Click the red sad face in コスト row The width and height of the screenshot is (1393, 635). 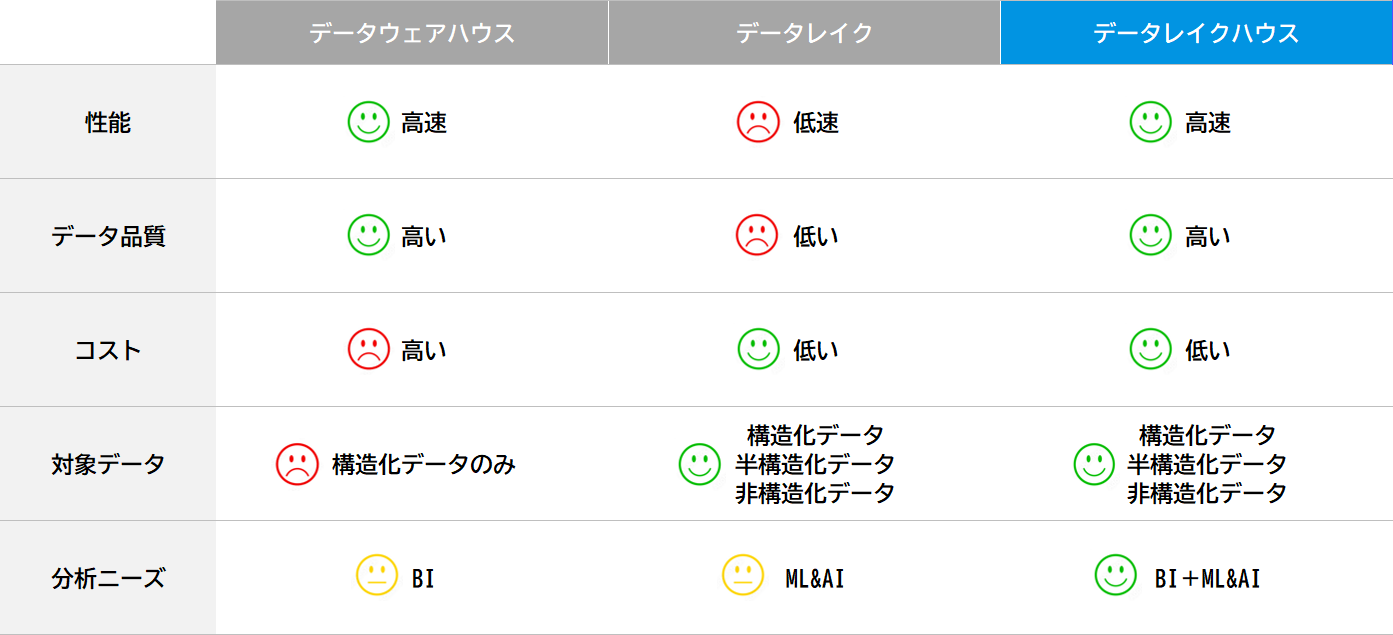(x=368, y=349)
